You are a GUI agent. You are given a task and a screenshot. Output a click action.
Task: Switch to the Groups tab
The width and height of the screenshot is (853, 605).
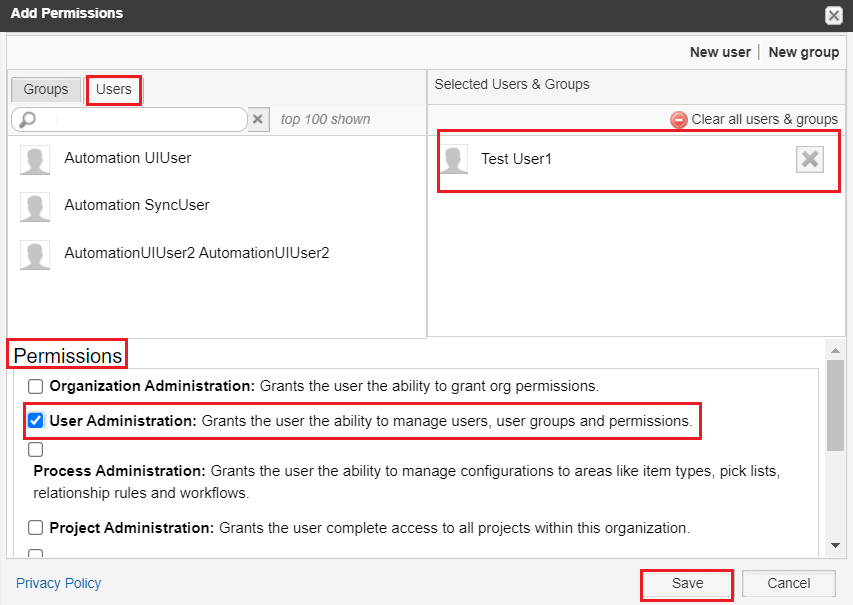pos(46,89)
